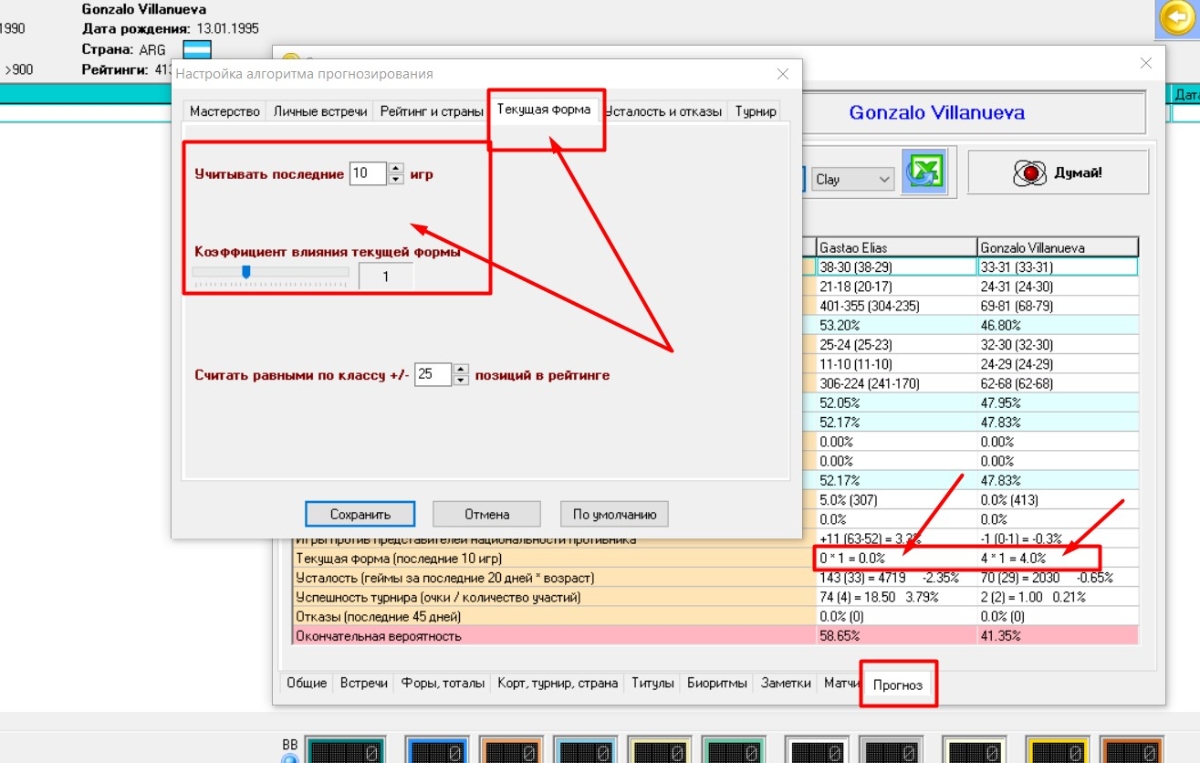Open the Турнир settings tab
Image resolution: width=1200 pixels, height=763 pixels.
click(x=755, y=111)
